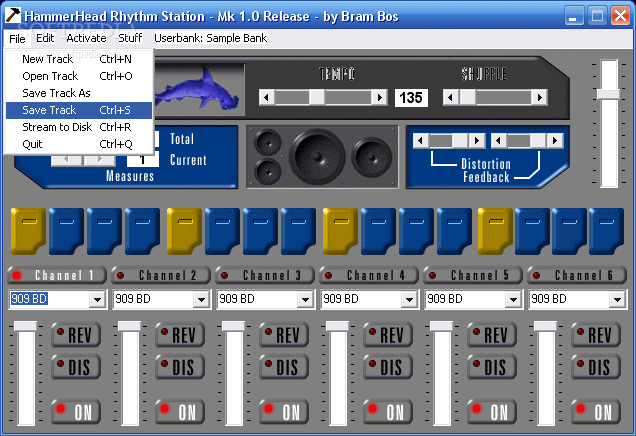This screenshot has height=436, width=636.
Task: Toggle the eleventh step pad
Action: point(417,231)
